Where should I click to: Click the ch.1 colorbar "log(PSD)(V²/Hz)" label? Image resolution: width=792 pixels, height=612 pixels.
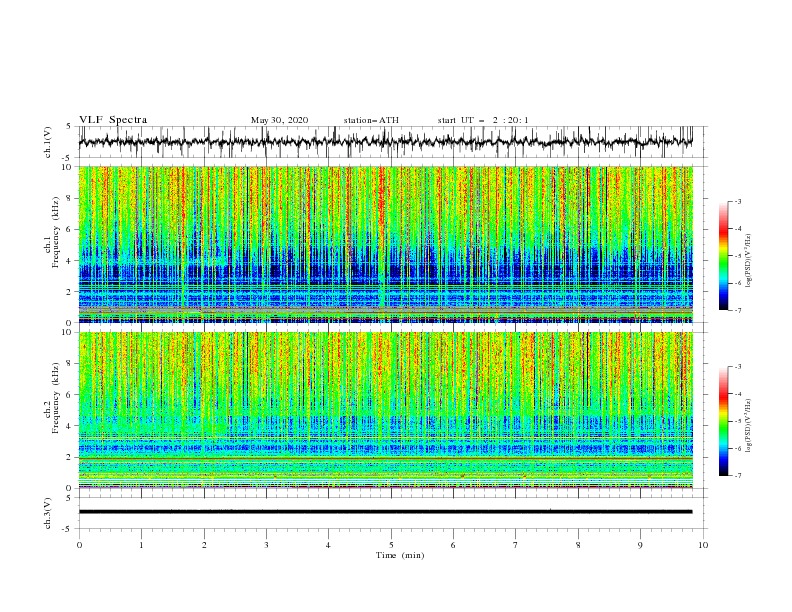[x=749, y=261]
